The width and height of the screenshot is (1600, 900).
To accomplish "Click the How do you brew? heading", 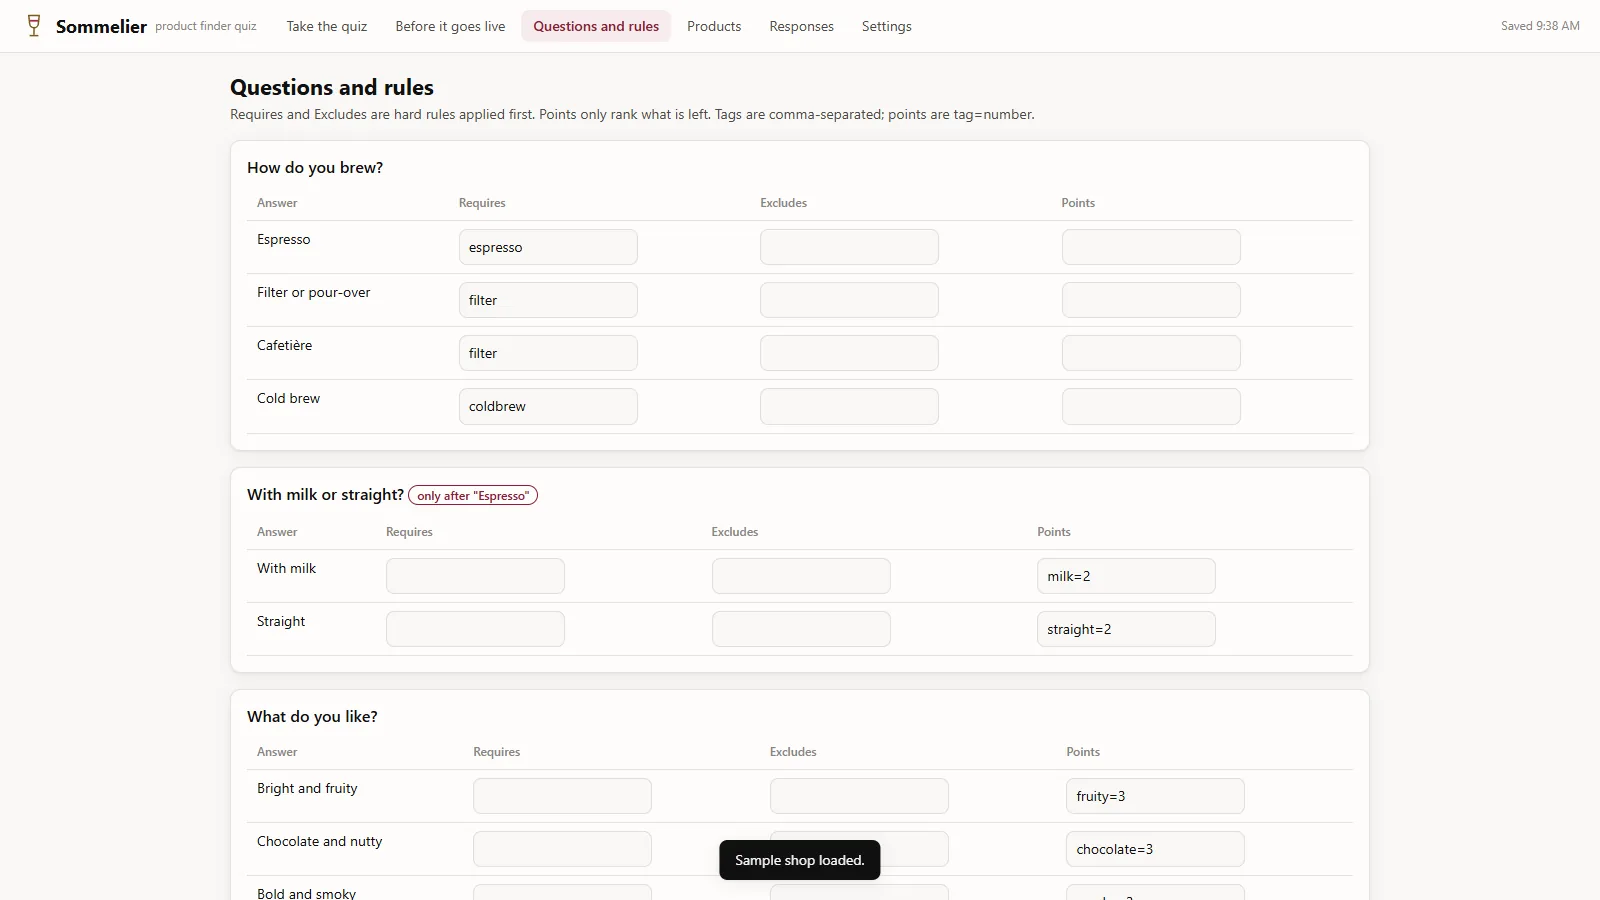I will pos(315,167).
